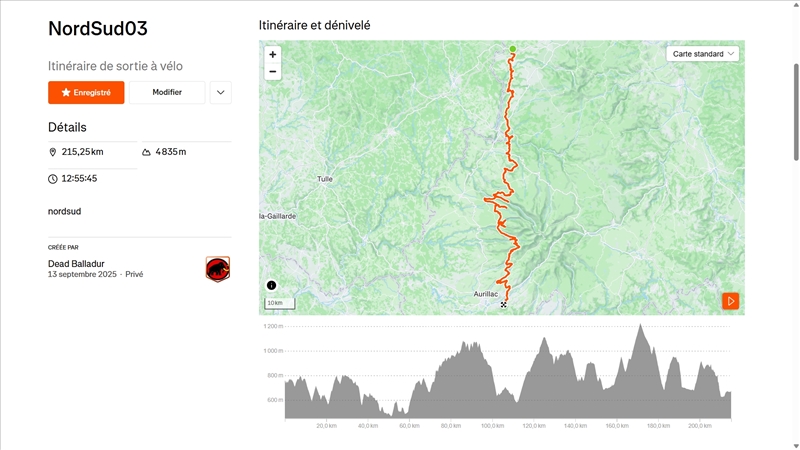
Task: Click the NordSud03 route title
Action: coord(98,28)
